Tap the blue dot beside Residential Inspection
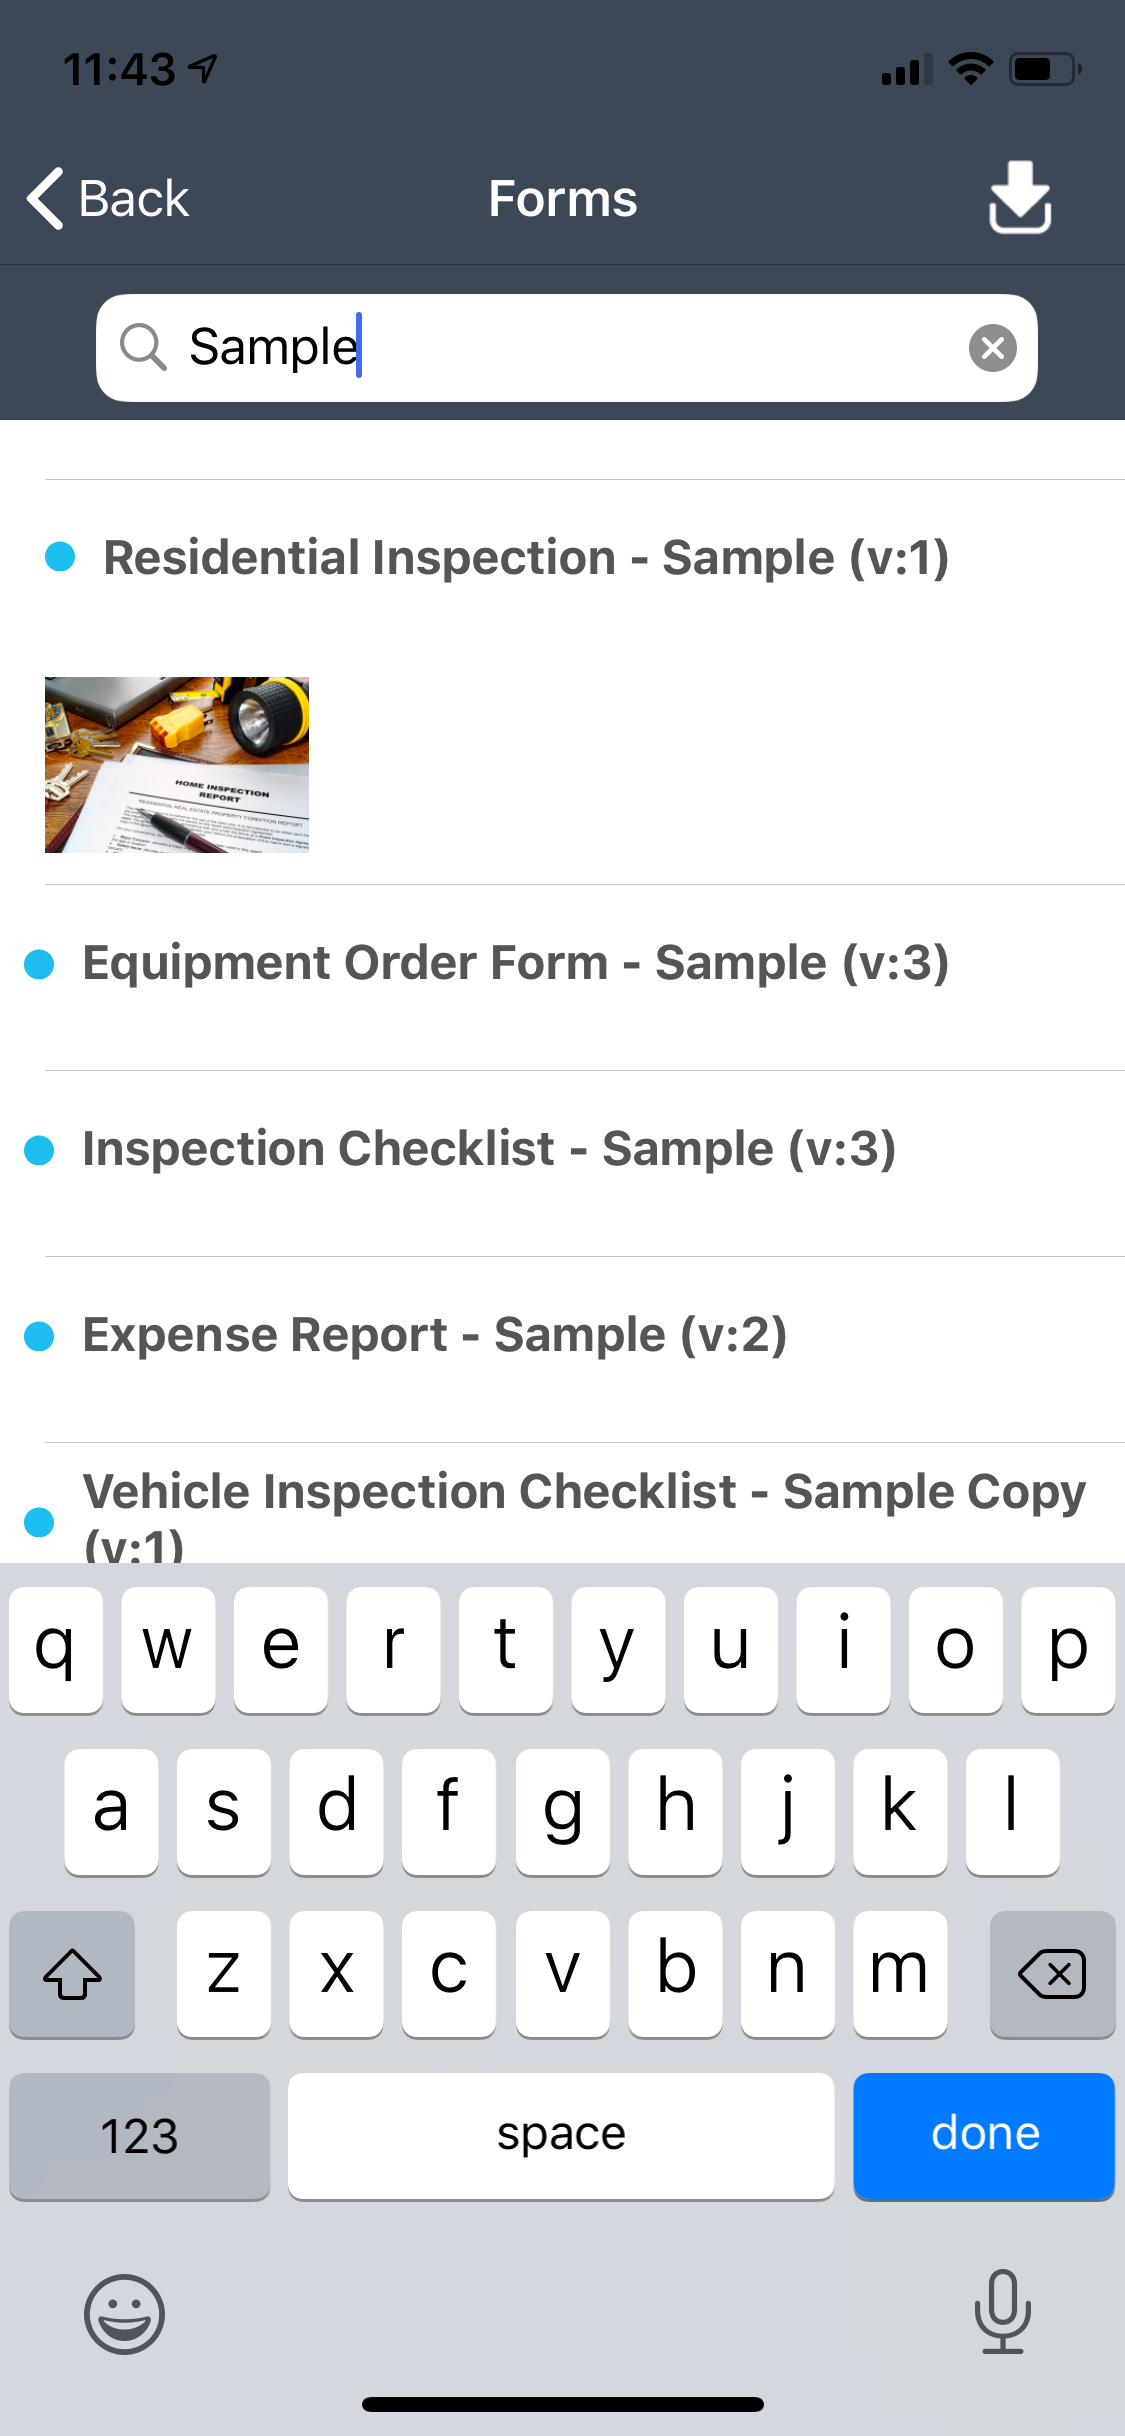The image size is (1125, 2436). 61,557
